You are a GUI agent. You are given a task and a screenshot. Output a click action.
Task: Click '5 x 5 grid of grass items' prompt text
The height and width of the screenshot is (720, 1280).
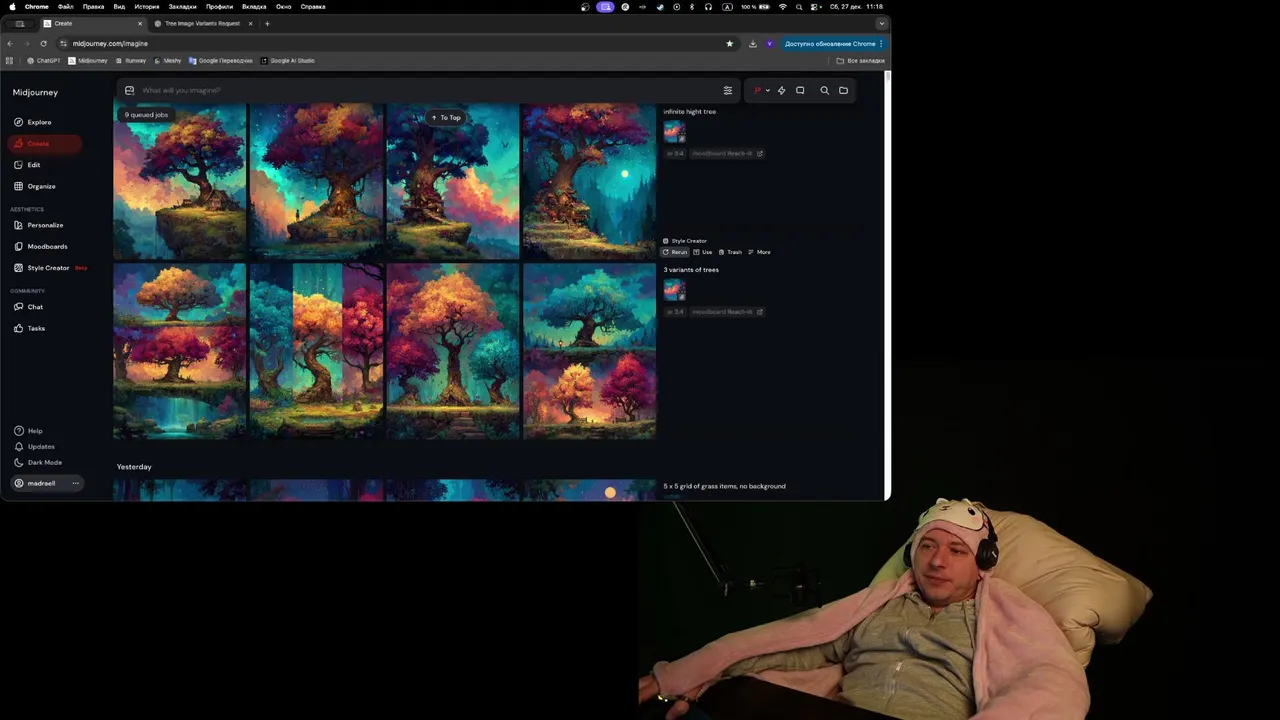tap(725, 486)
